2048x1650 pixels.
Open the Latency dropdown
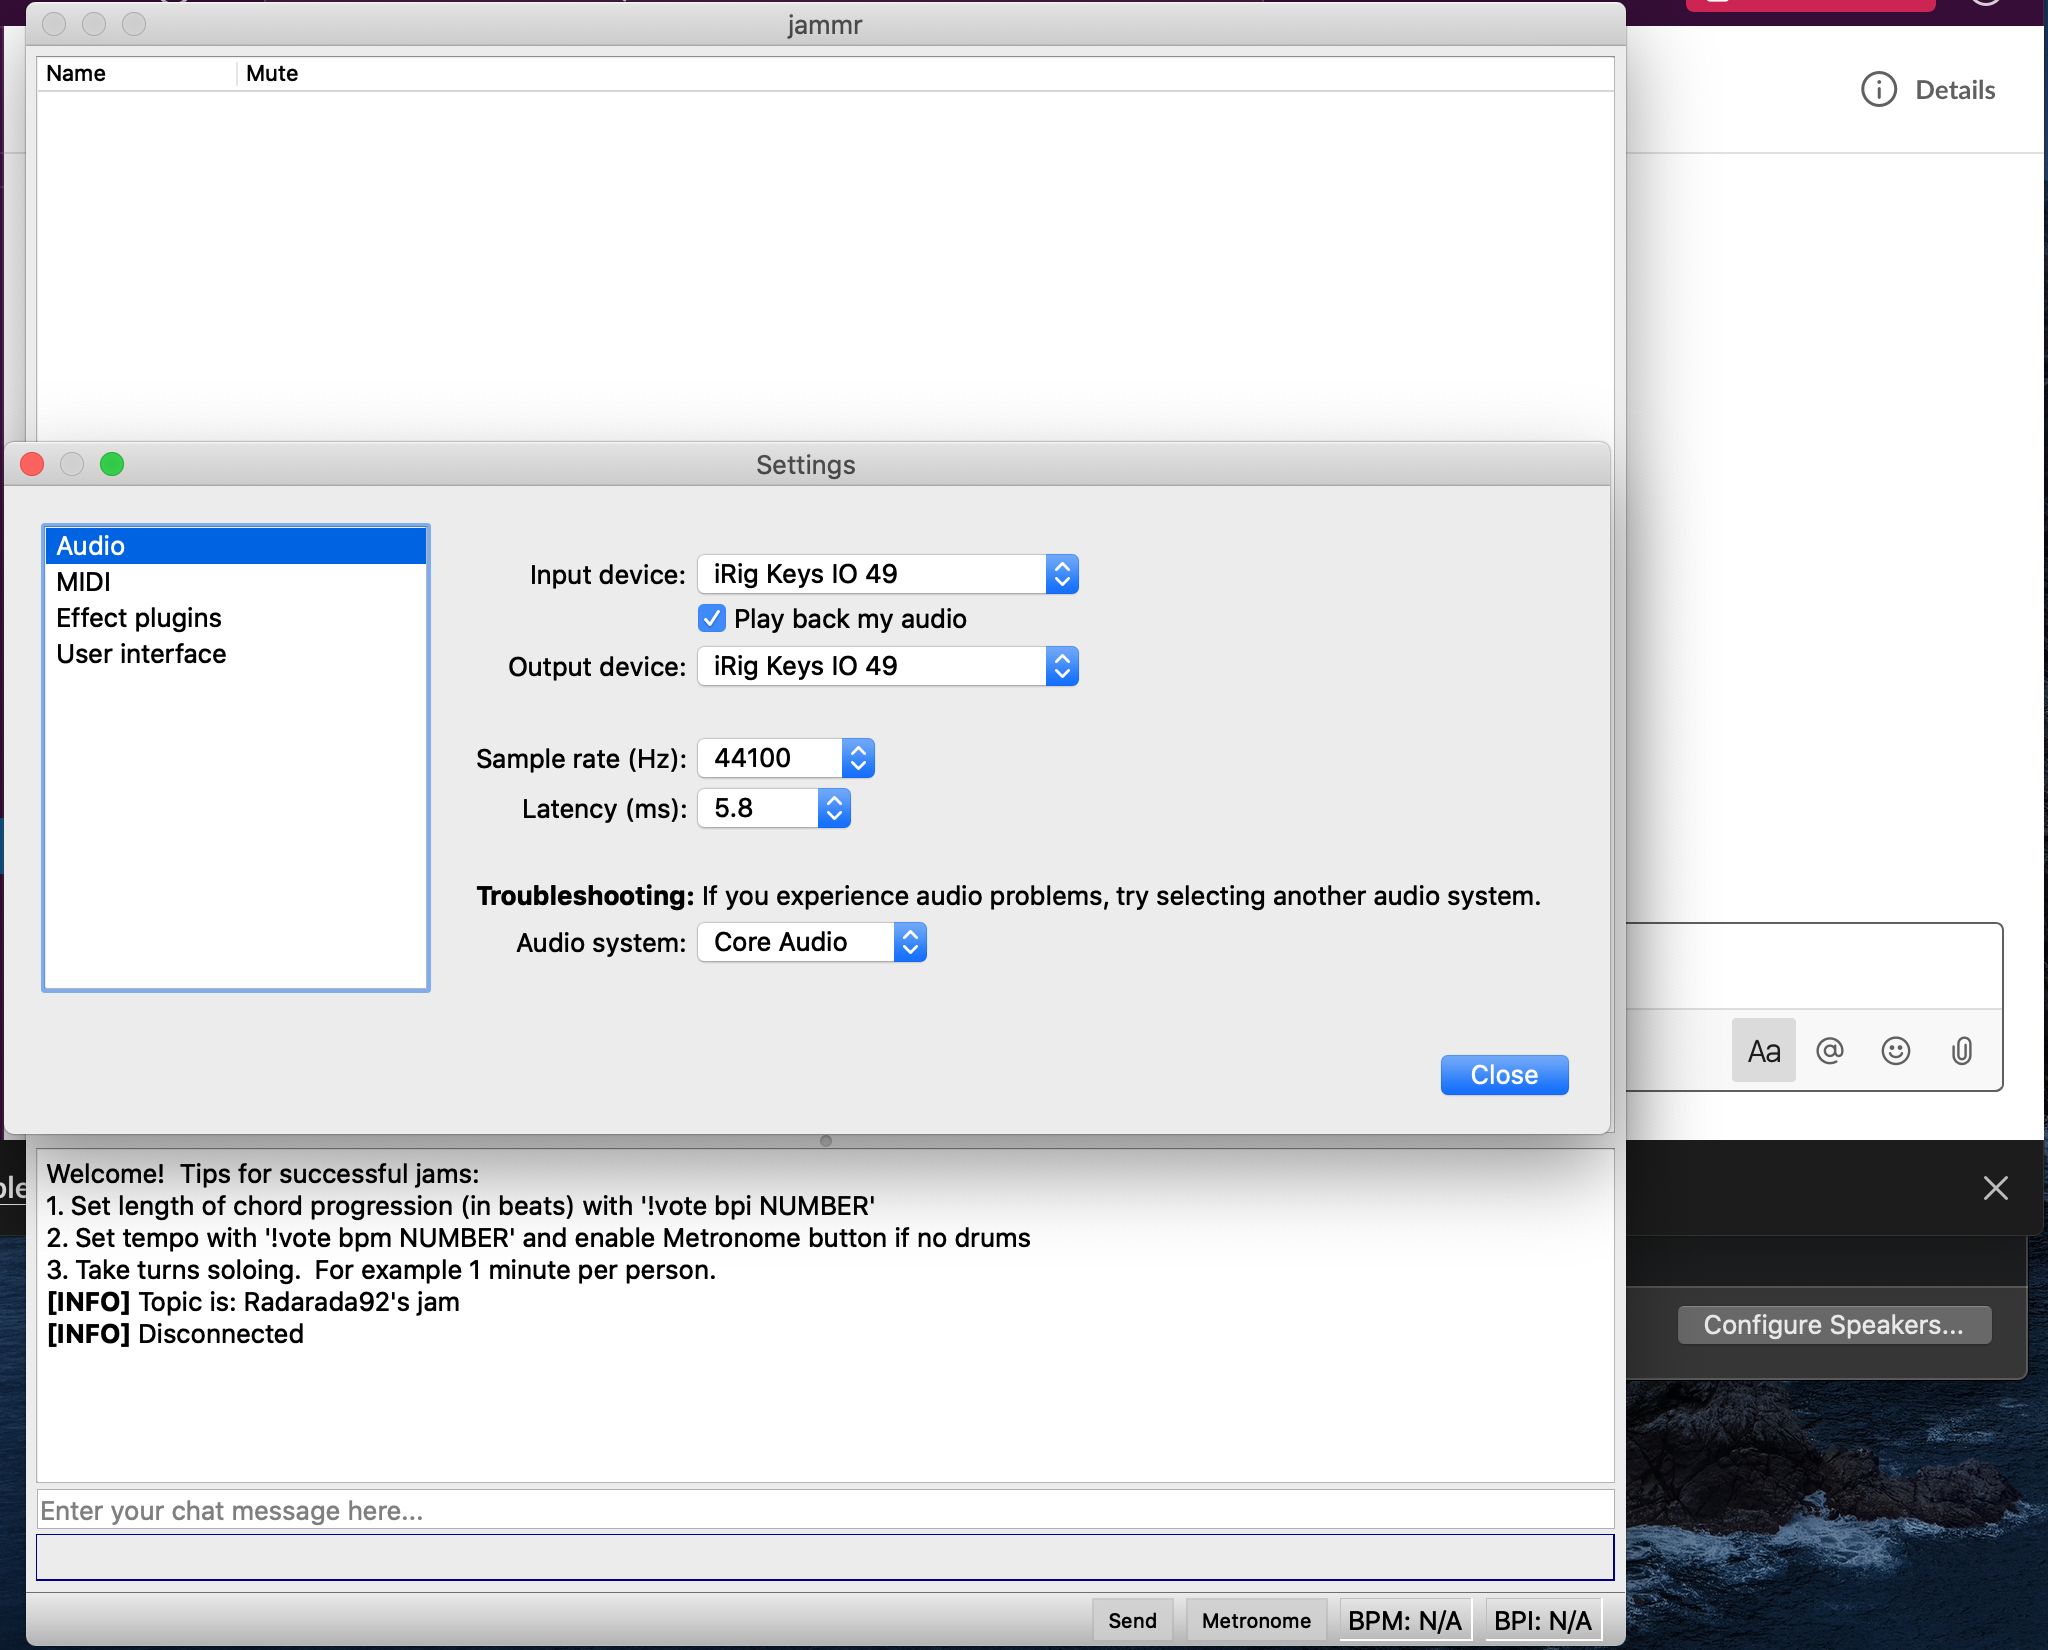tap(773, 809)
